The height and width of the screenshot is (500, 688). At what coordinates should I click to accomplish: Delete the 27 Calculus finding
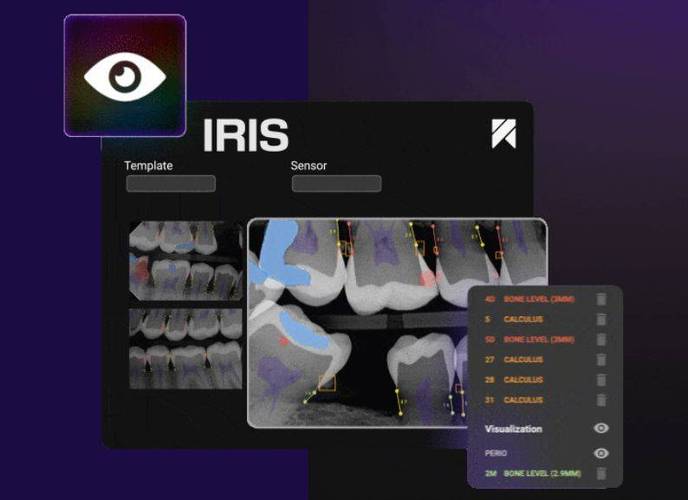point(601,359)
